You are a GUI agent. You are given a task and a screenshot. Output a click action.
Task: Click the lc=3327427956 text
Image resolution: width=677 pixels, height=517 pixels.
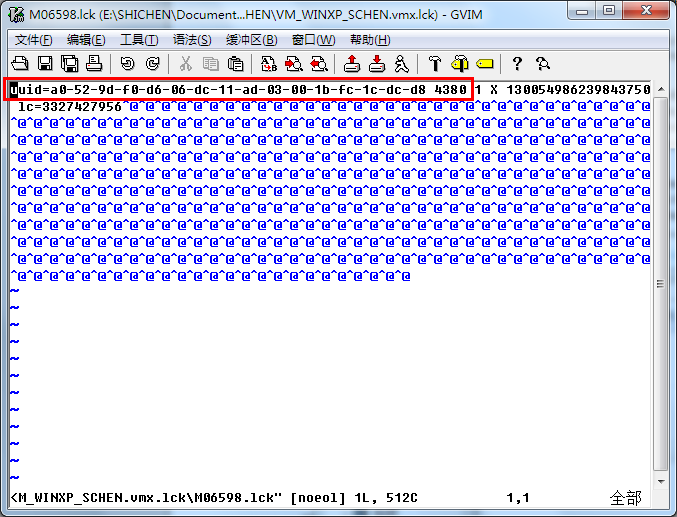coord(70,106)
